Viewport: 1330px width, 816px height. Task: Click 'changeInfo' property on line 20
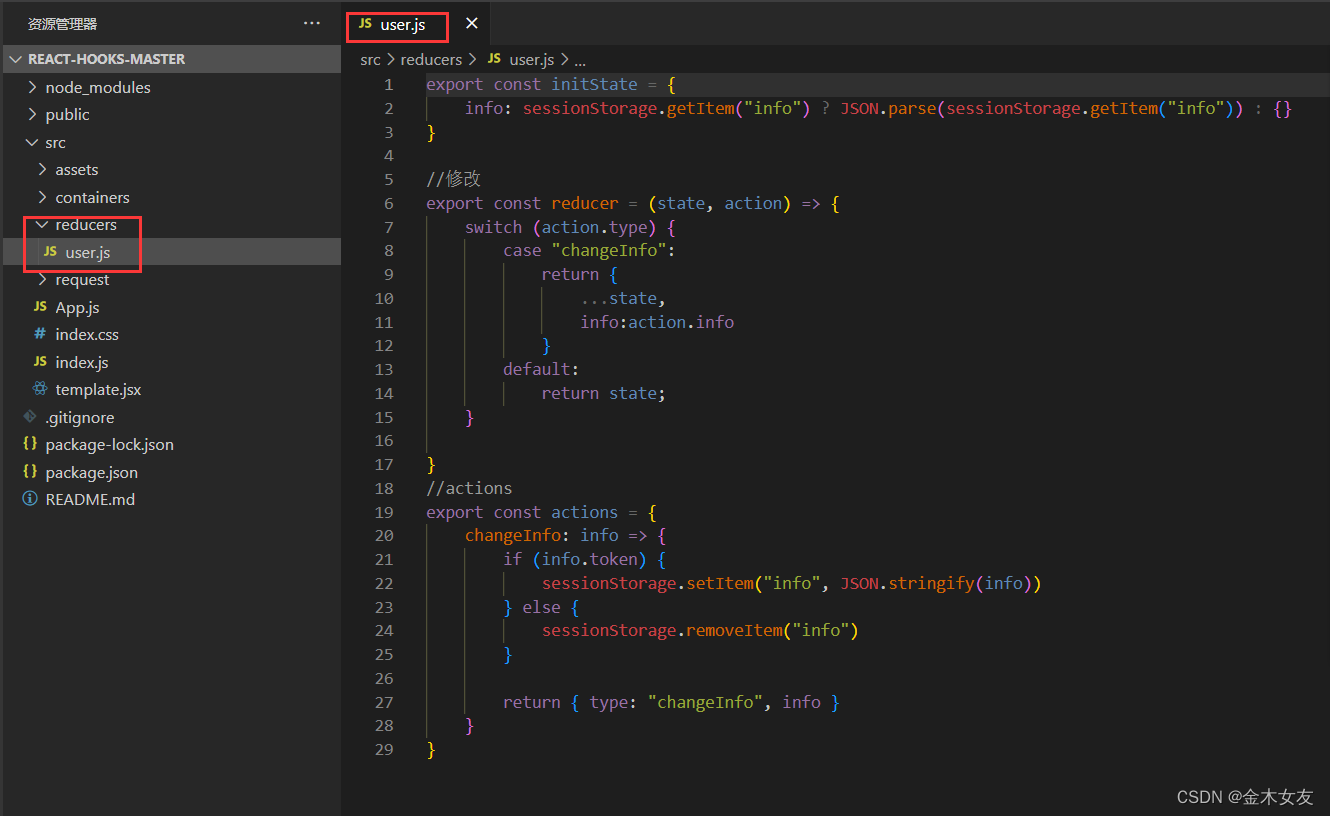pyautogui.click(x=513, y=536)
